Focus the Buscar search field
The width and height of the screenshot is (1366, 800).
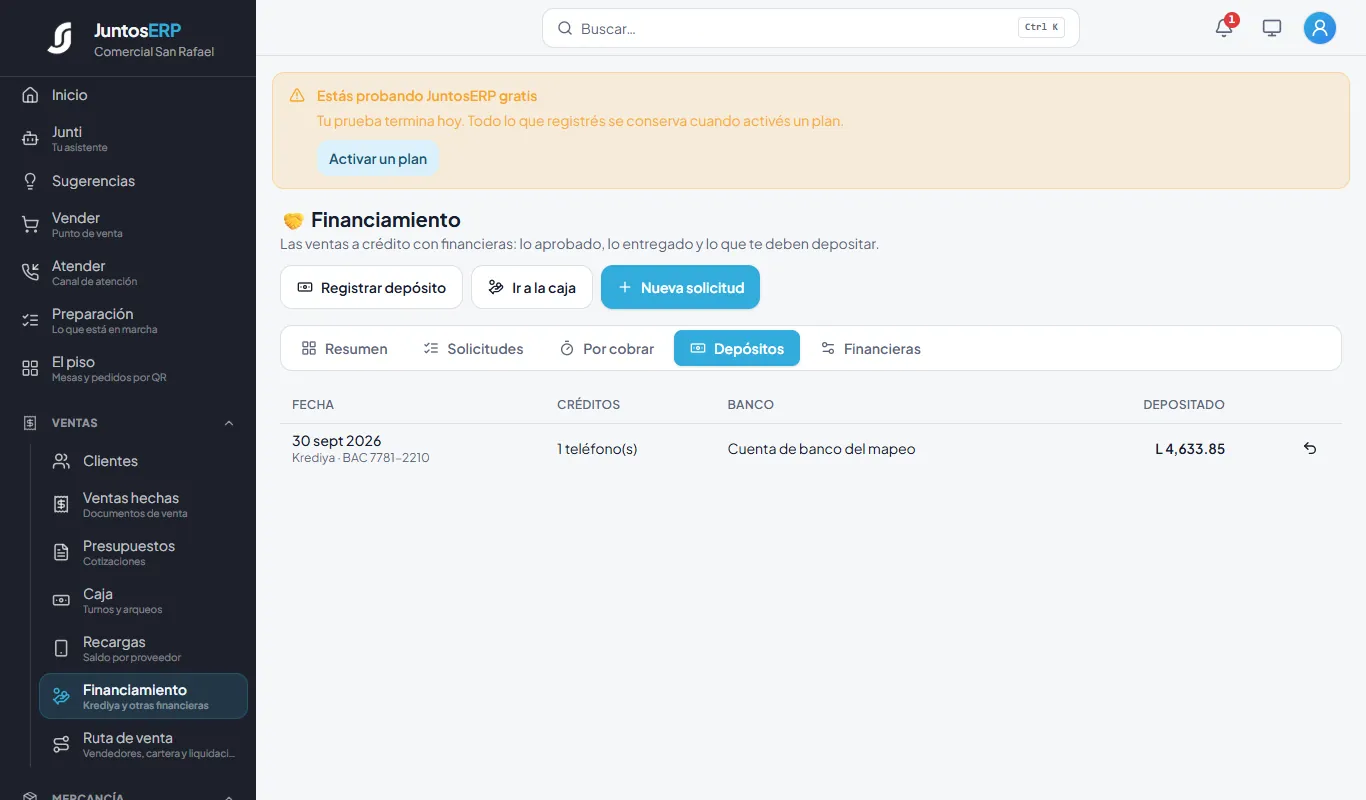click(x=810, y=28)
